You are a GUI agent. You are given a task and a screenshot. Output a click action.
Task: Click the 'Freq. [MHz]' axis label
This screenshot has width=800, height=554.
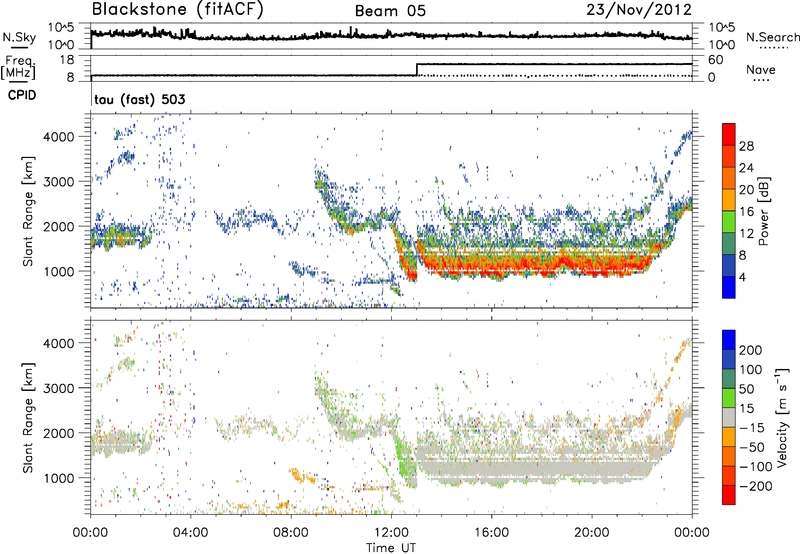coord(18,68)
